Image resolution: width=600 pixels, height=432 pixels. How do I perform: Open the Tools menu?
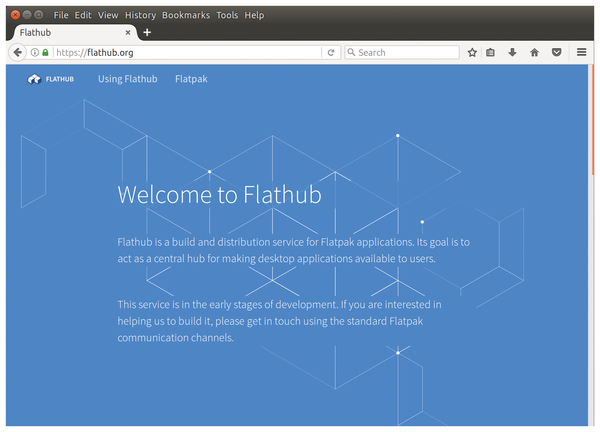click(227, 15)
